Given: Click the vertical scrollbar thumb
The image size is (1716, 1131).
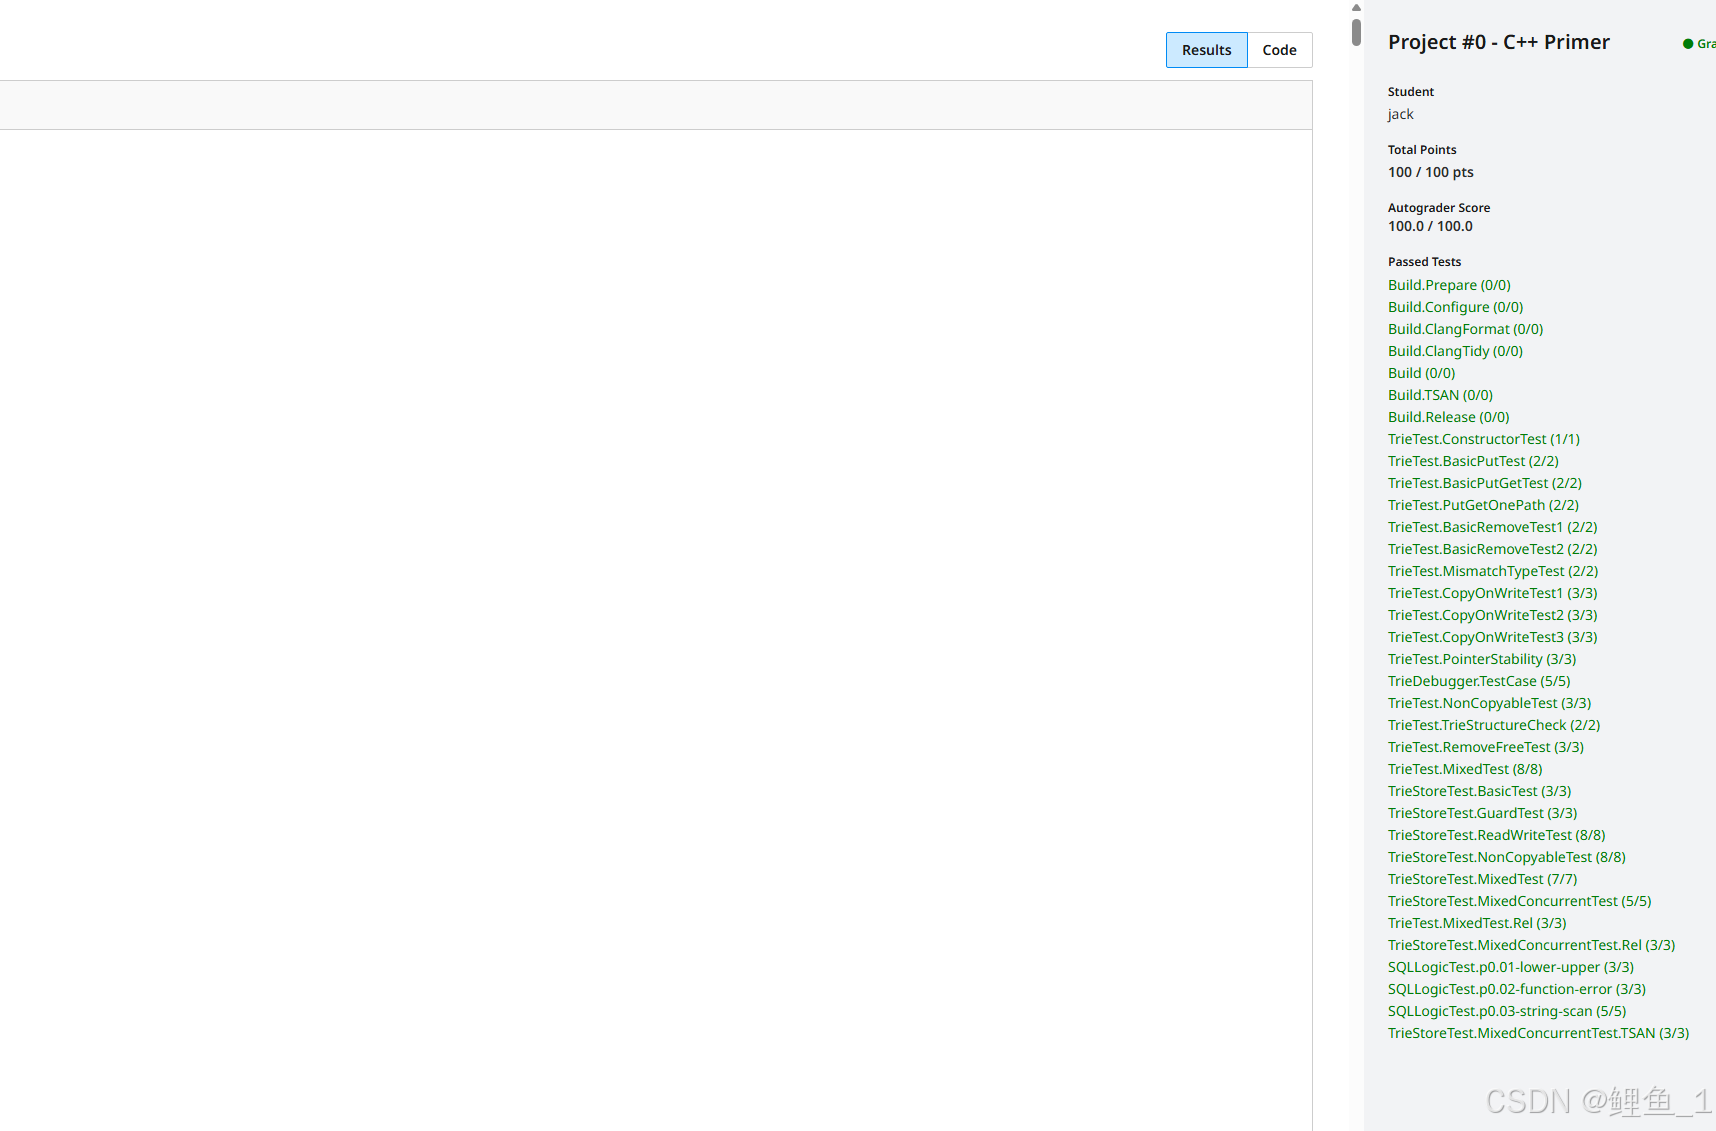Looking at the screenshot, I should (1356, 32).
